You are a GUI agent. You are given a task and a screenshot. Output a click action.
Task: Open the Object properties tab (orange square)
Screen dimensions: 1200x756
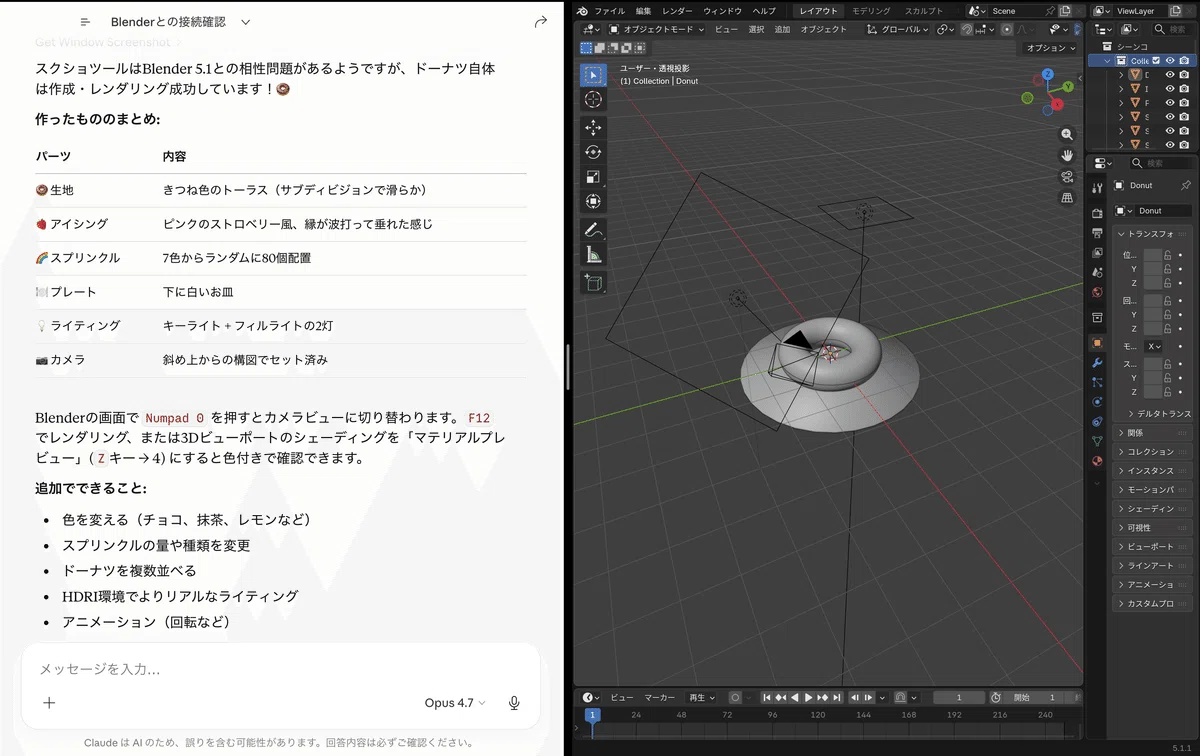1097,343
